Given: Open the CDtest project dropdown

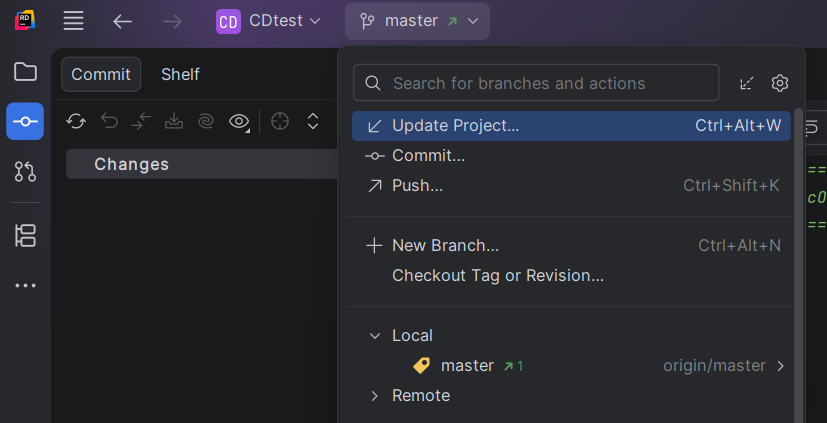Looking at the screenshot, I should pos(268,21).
